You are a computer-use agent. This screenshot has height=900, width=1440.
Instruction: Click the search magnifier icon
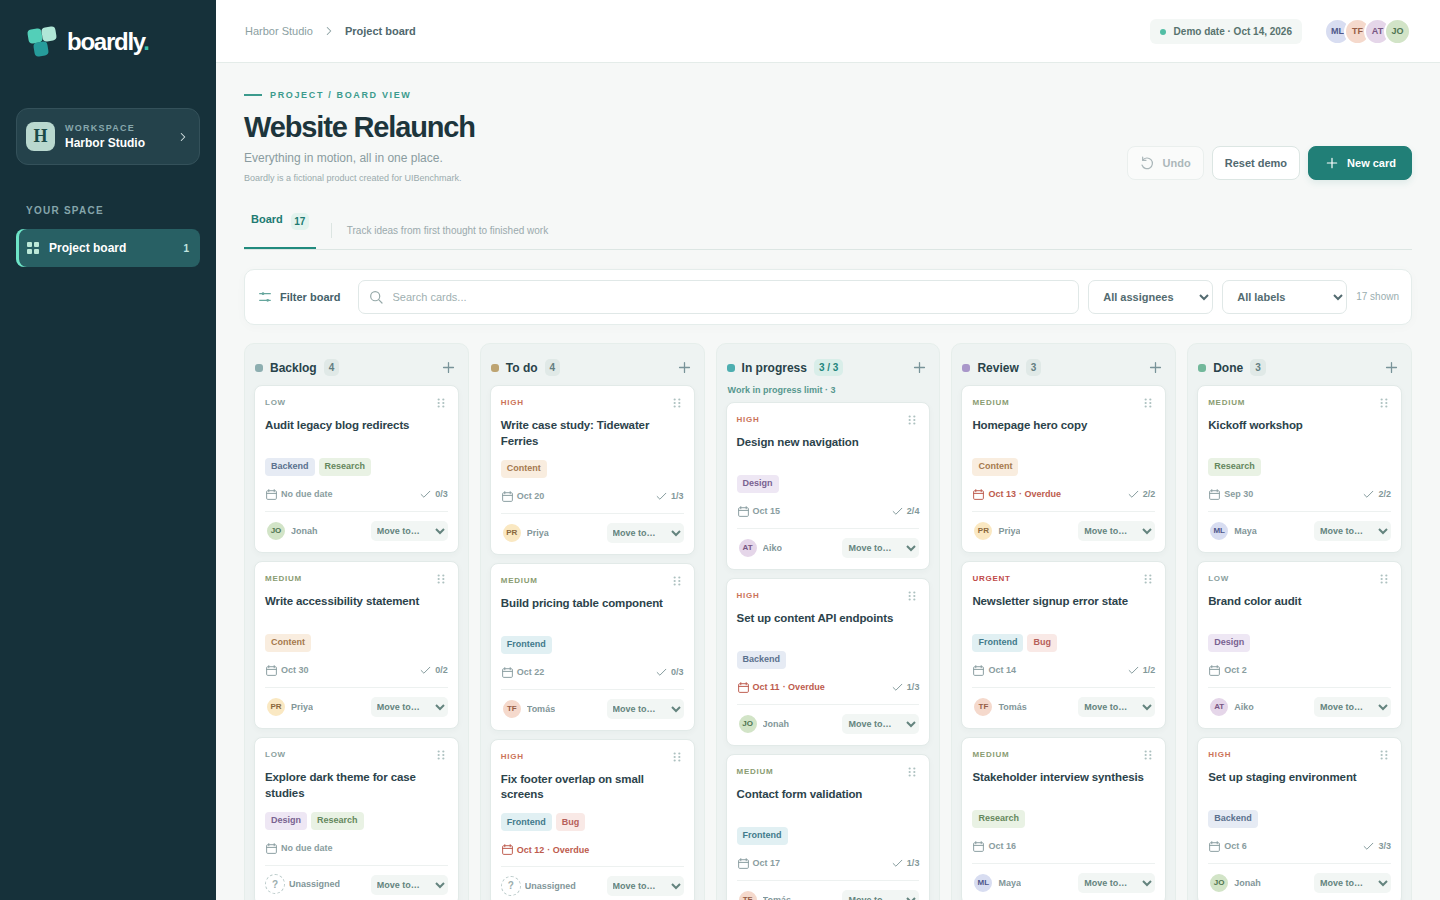click(x=376, y=297)
